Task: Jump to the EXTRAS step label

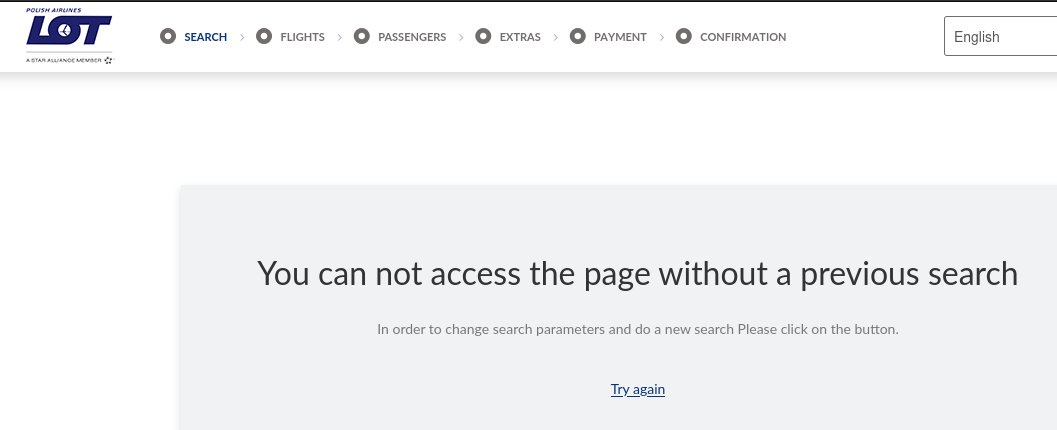Action: pyautogui.click(x=520, y=37)
